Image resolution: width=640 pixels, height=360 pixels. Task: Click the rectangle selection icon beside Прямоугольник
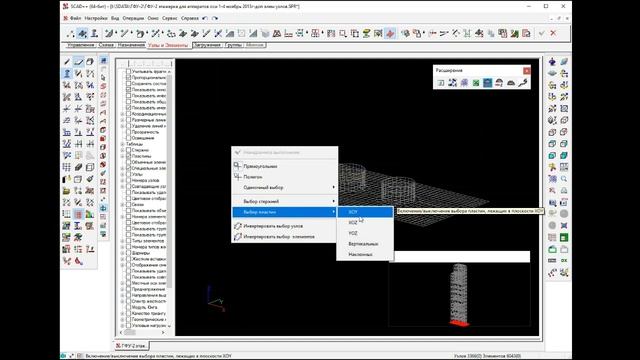coord(238,166)
